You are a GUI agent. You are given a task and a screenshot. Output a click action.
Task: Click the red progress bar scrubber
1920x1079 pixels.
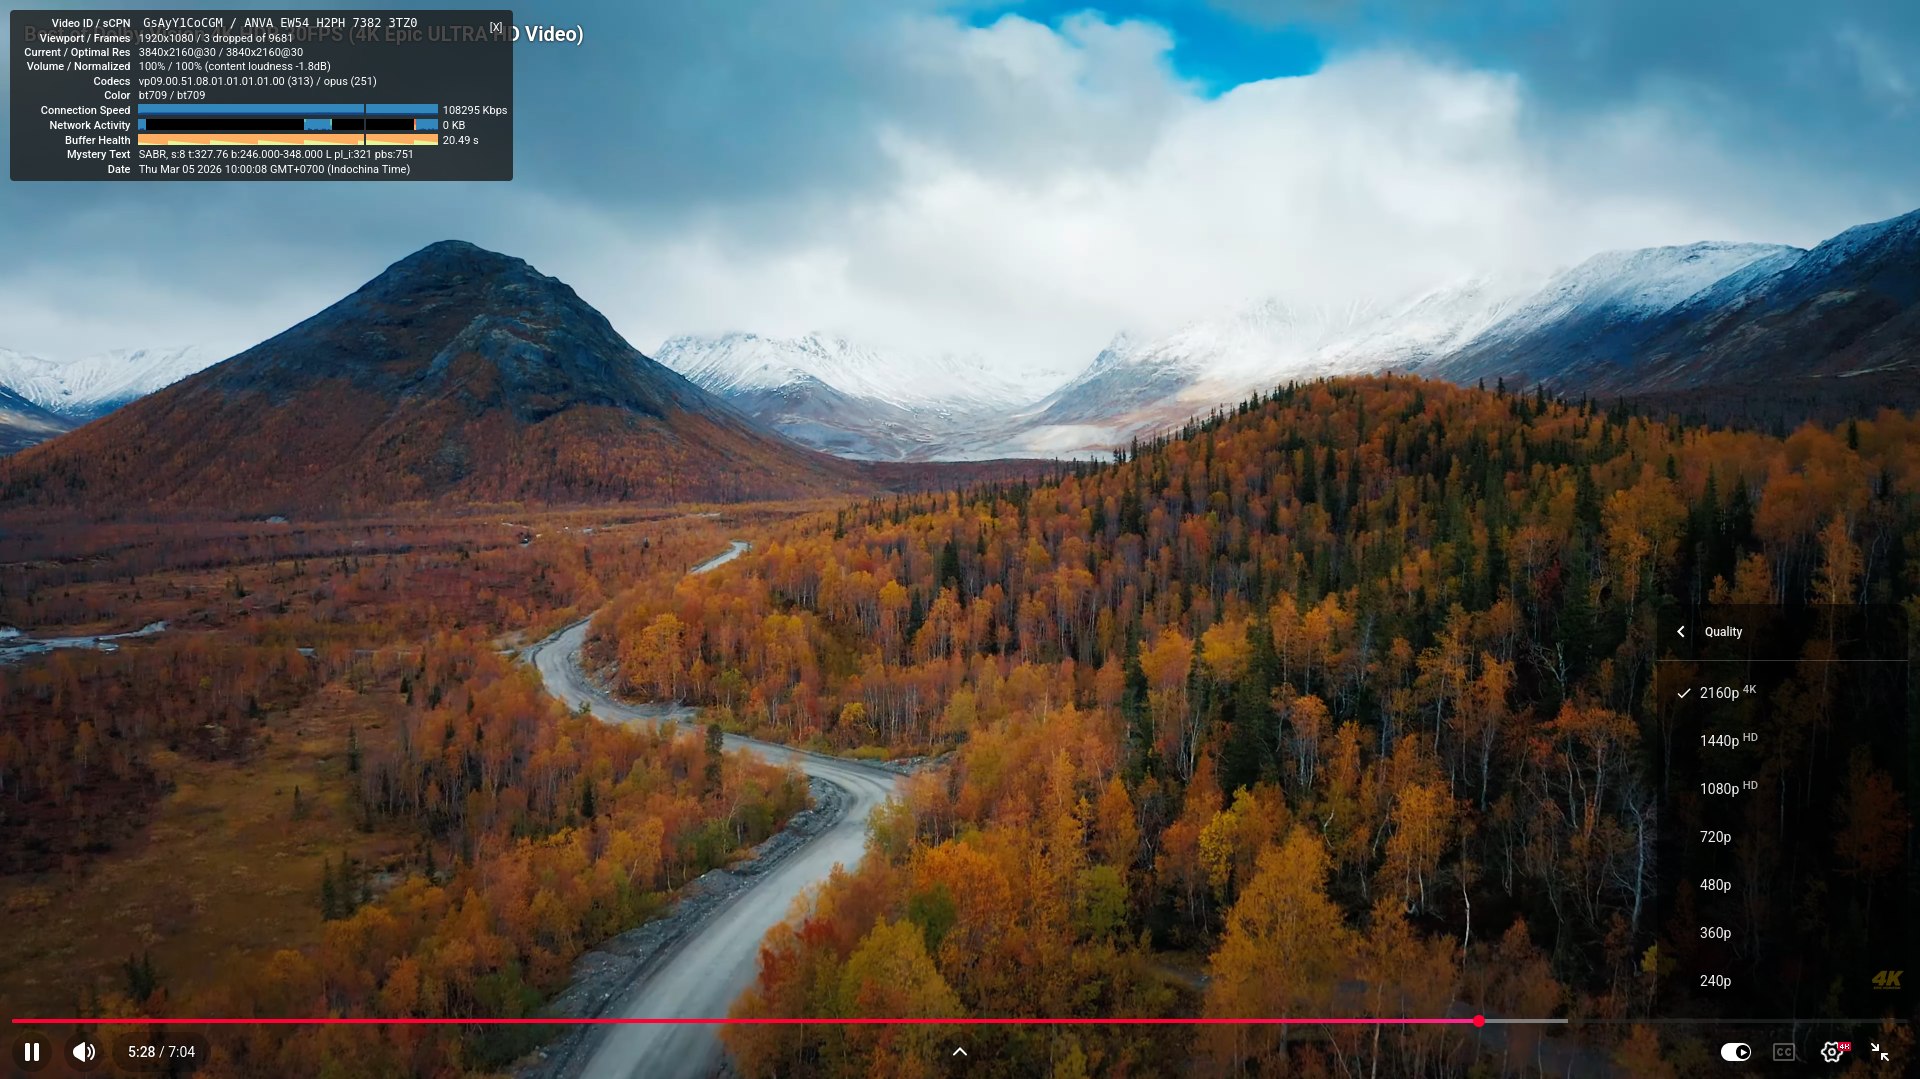pos(1478,1021)
